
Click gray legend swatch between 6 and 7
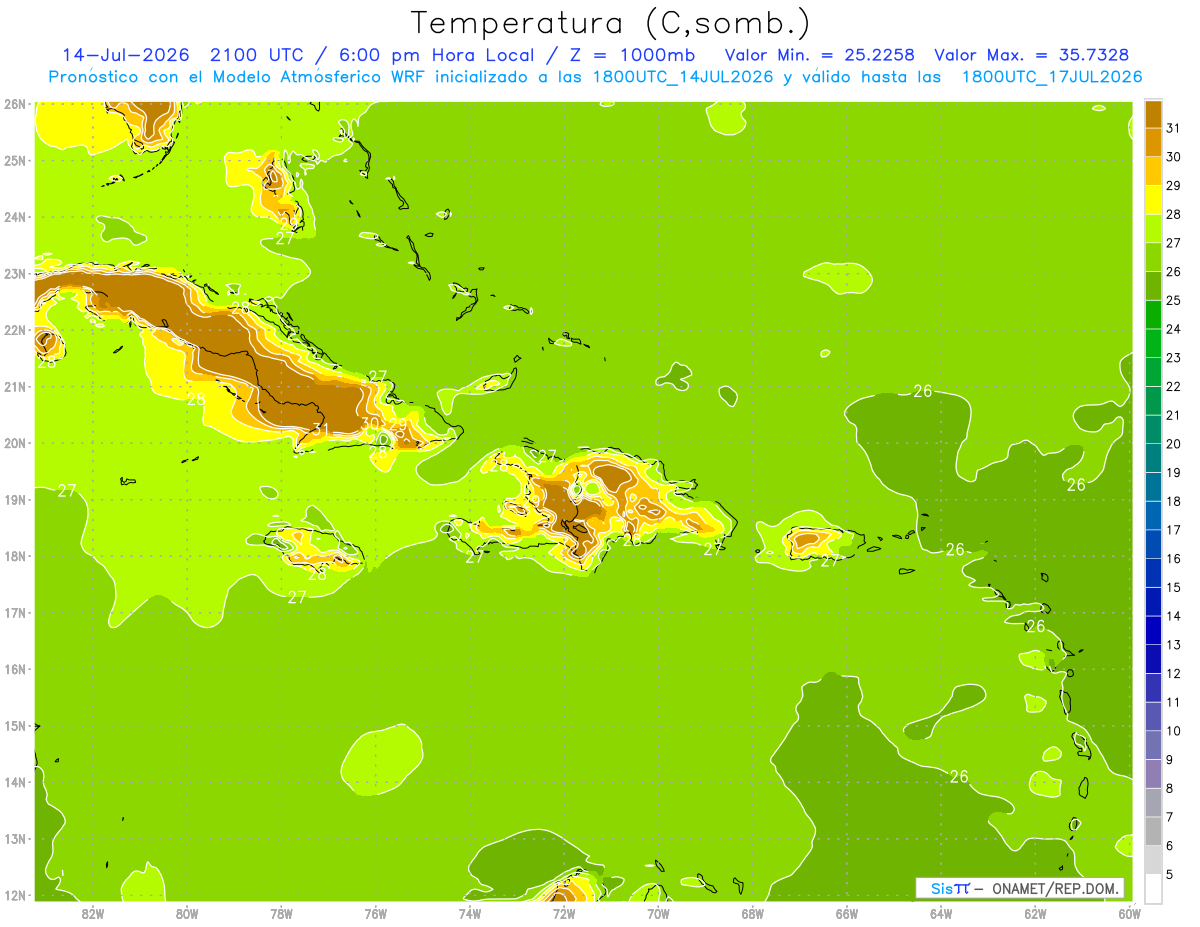point(1153,831)
